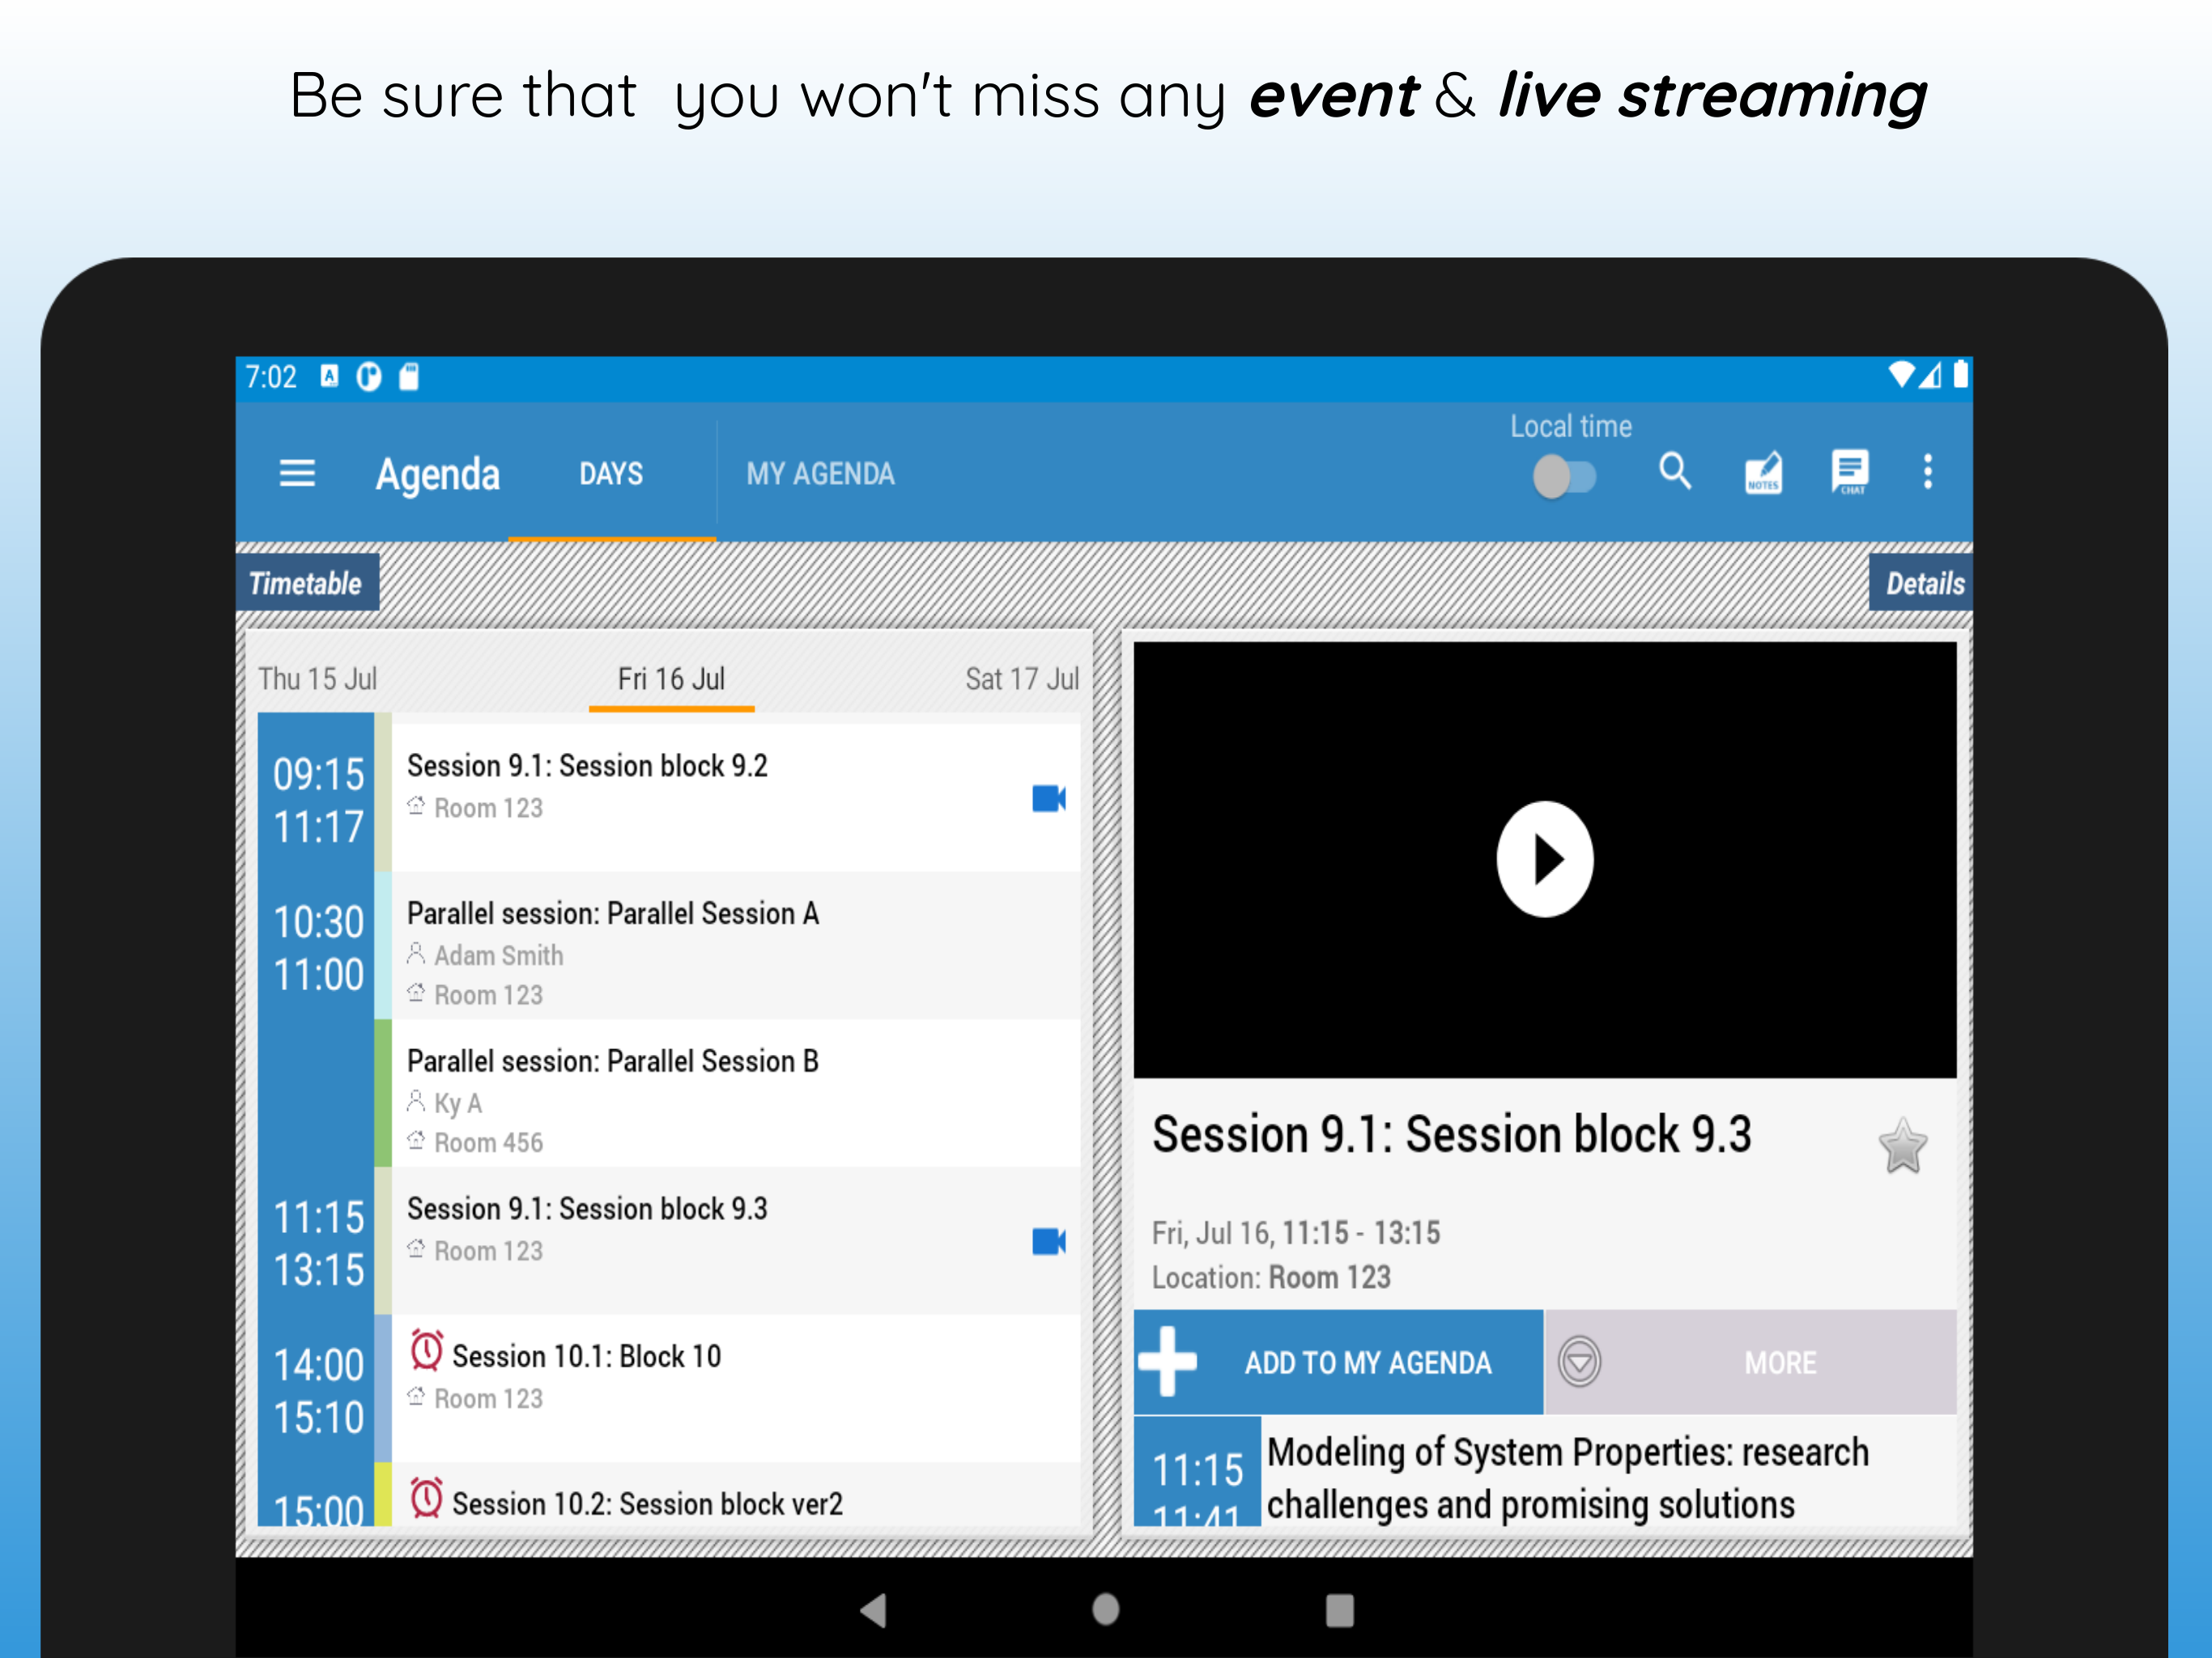This screenshot has width=2212, height=1658.
Task: Tap the search magnifier icon
Action: click(1675, 471)
